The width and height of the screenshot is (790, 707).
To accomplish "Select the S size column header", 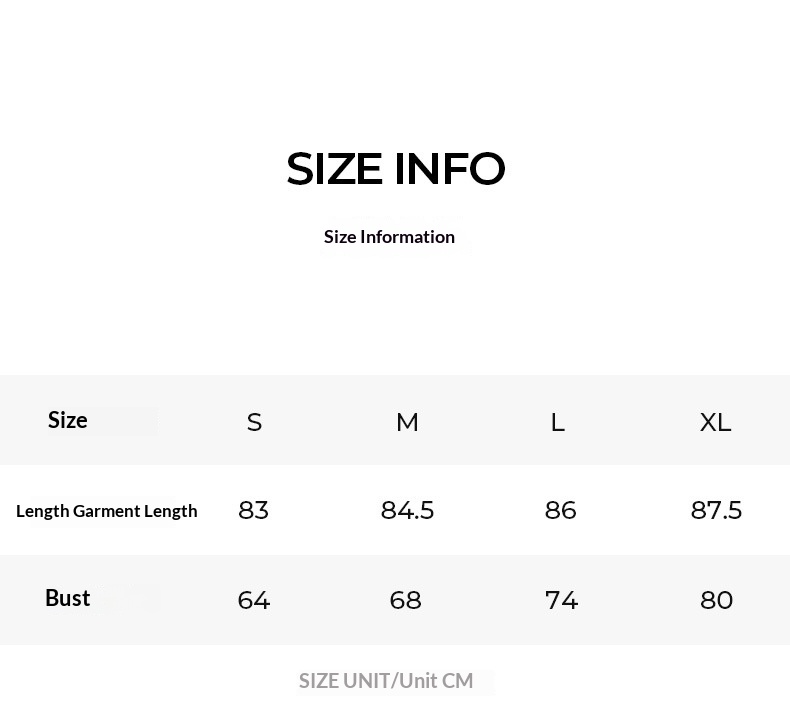I will click(x=254, y=422).
